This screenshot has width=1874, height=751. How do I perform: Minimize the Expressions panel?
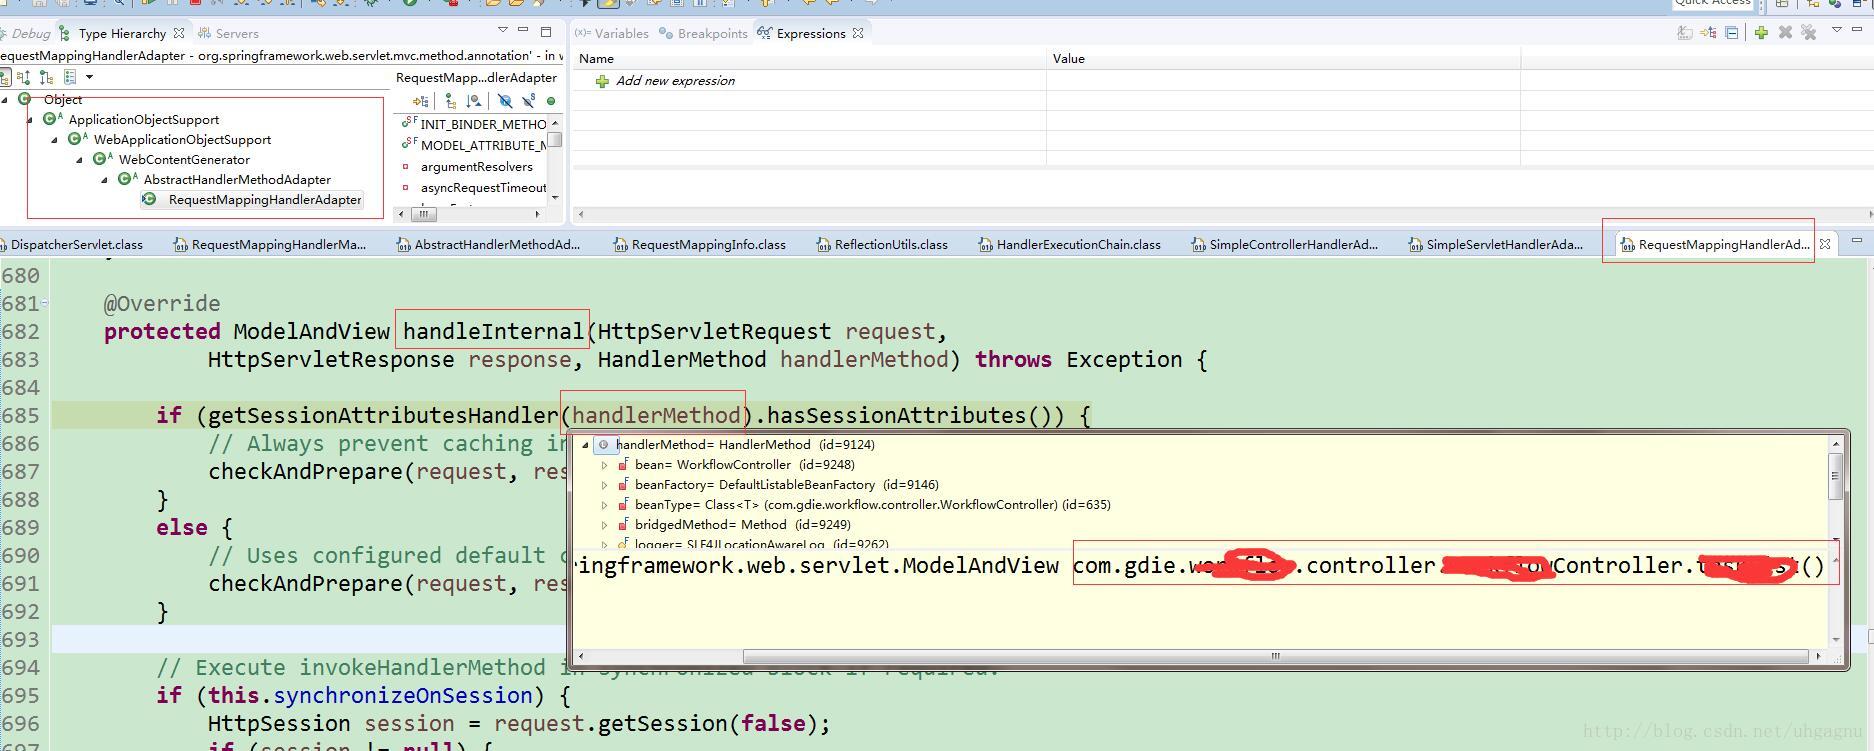pyautogui.click(x=1859, y=31)
